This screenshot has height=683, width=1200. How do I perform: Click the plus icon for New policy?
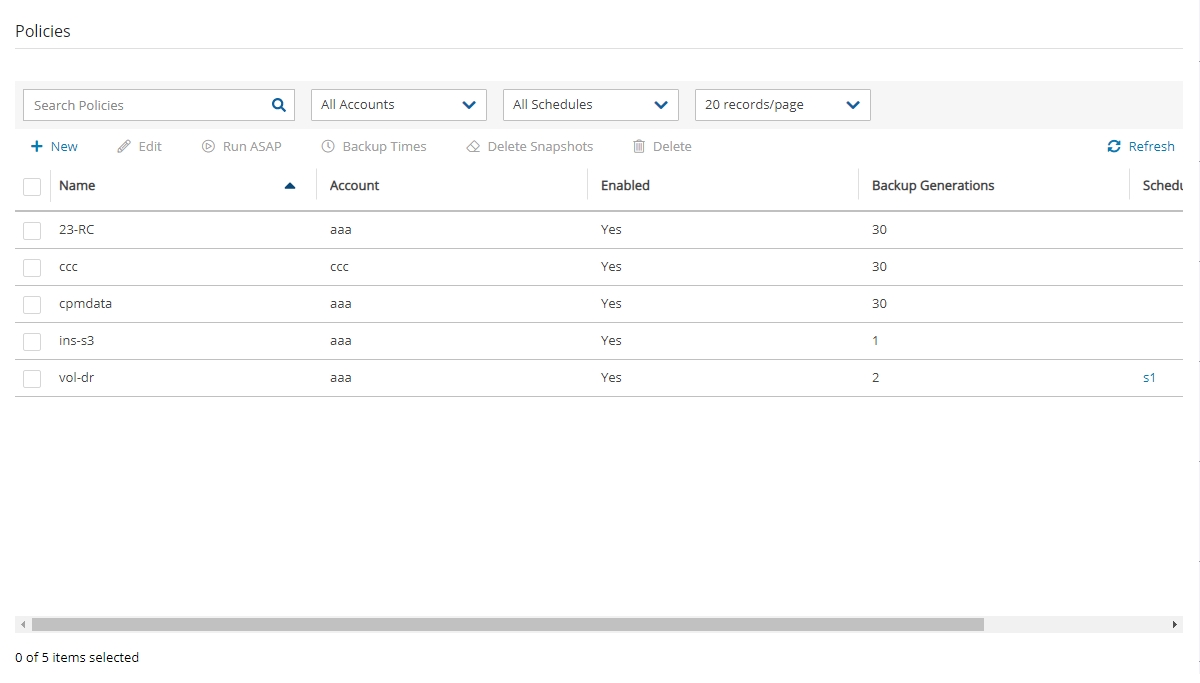pyautogui.click(x=37, y=147)
